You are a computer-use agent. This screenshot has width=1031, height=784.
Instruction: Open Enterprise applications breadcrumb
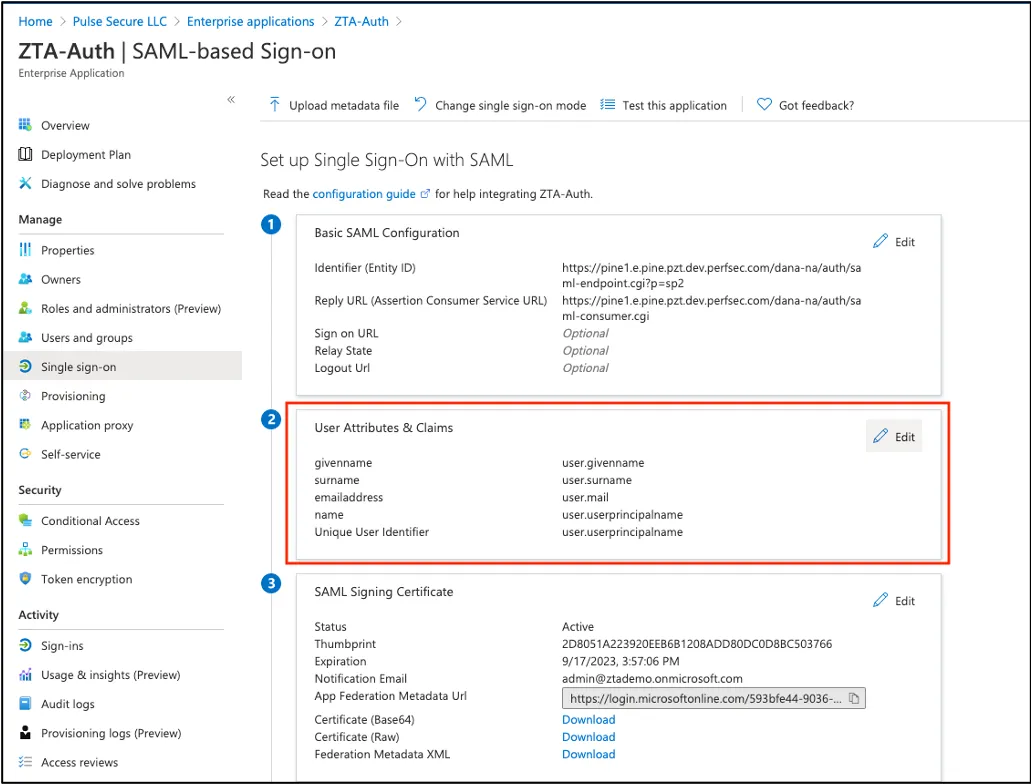(251, 21)
